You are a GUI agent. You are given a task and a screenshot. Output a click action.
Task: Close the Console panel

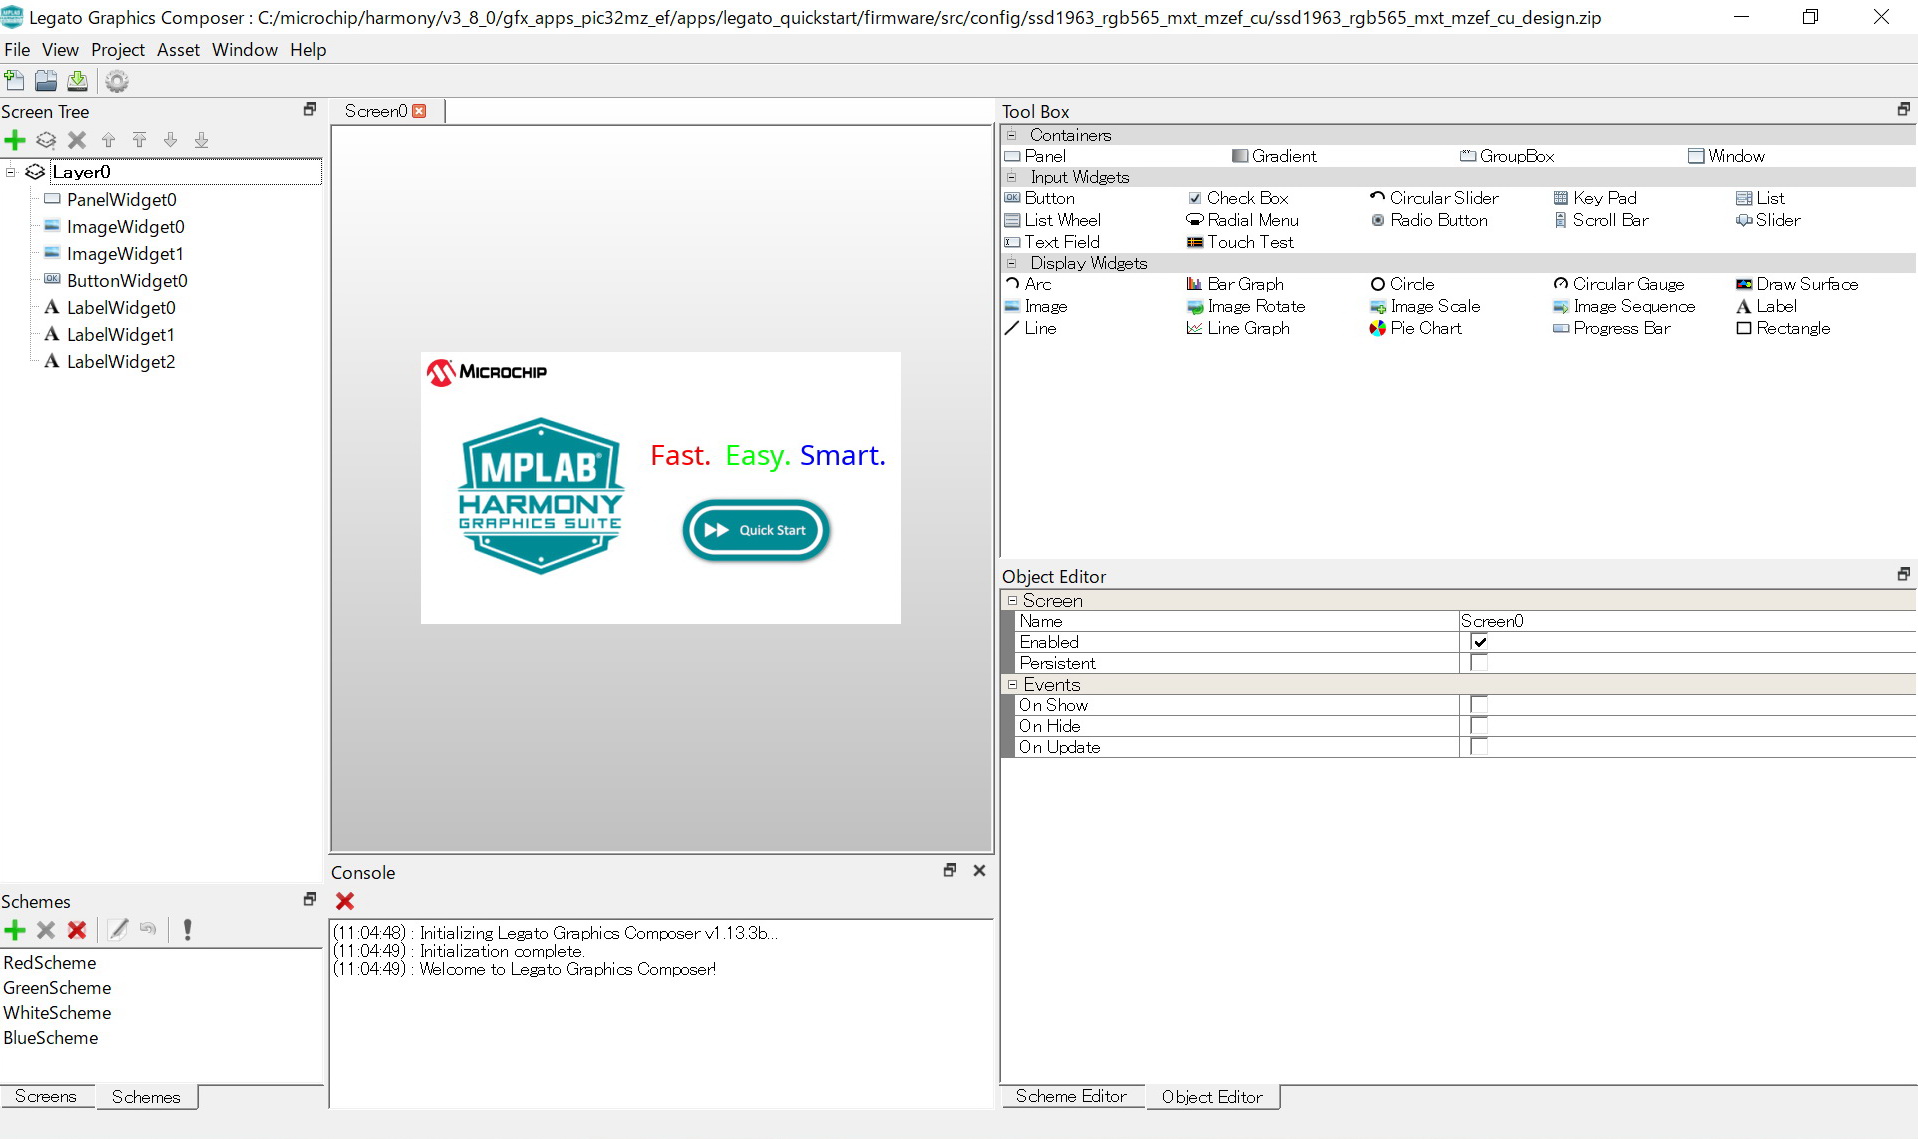click(x=979, y=871)
